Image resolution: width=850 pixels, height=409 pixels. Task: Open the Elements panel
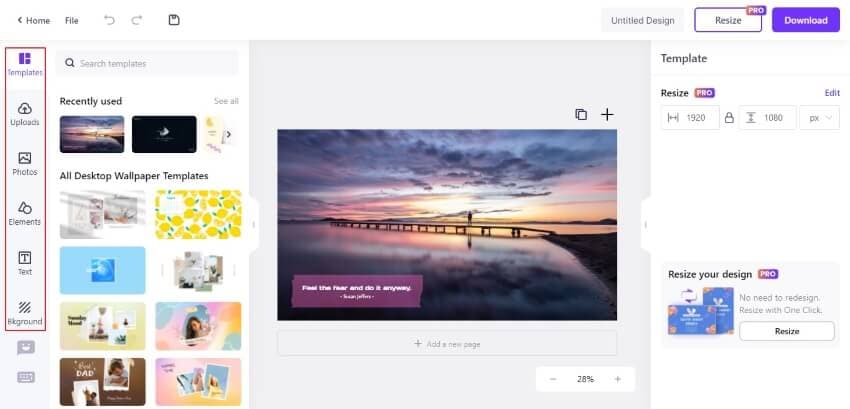click(25, 214)
